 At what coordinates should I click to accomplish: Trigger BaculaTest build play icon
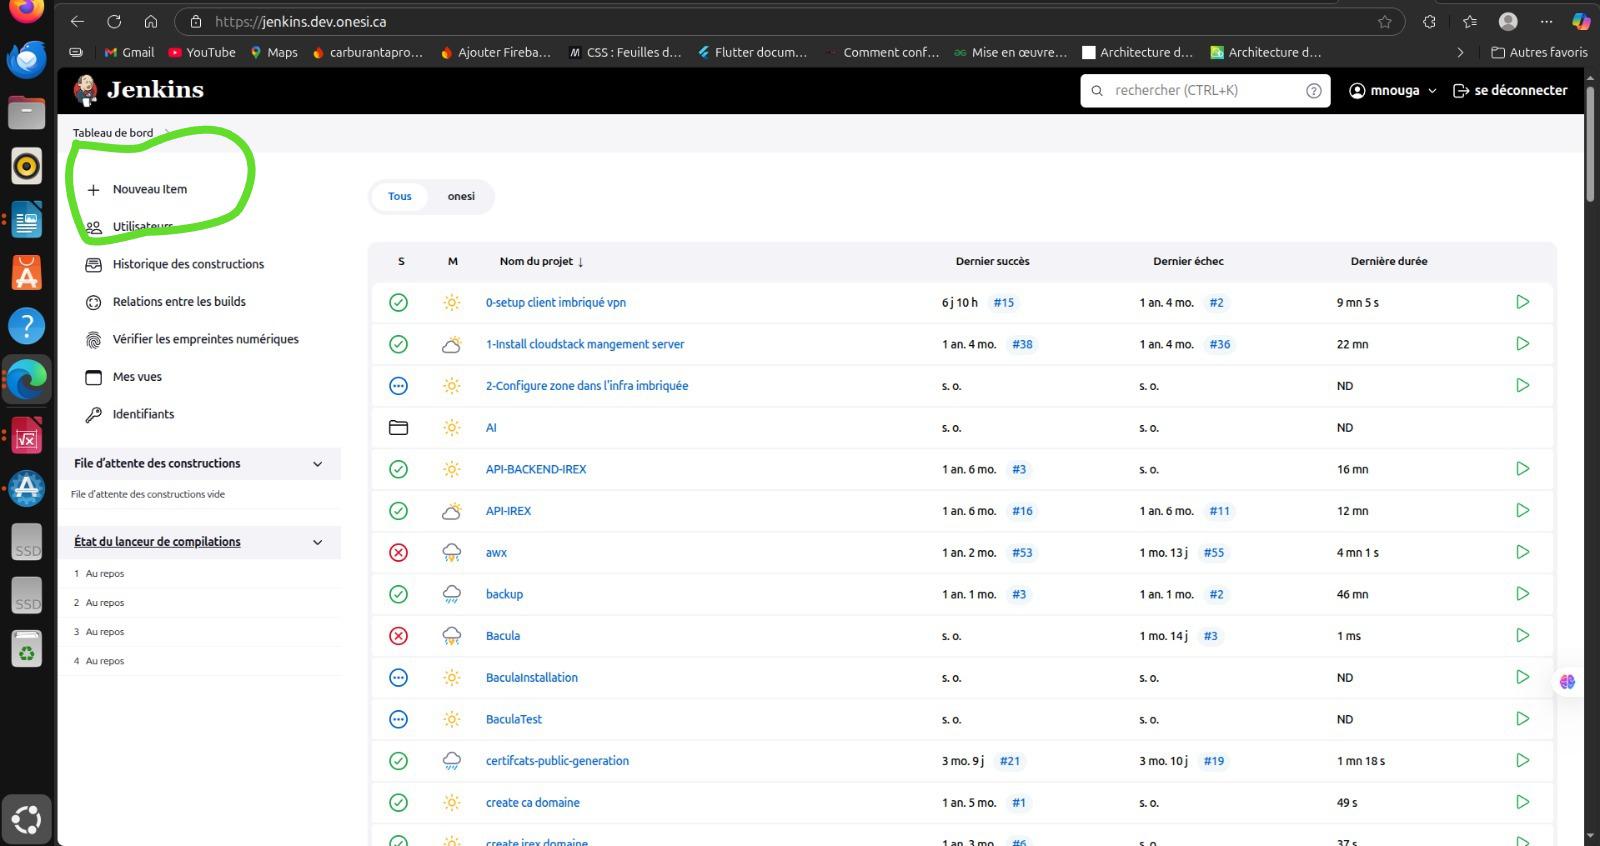click(1522, 719)
